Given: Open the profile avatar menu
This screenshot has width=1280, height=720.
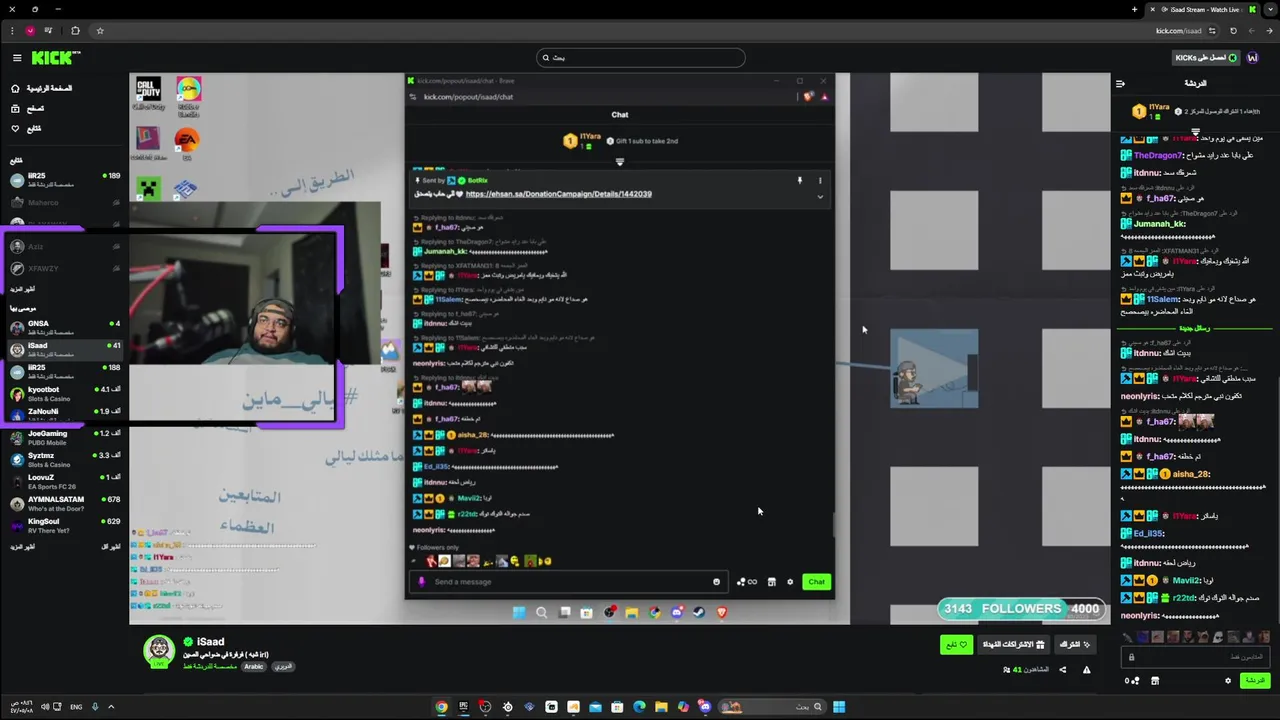Looking at the screenshot, I should [1253, 58].
